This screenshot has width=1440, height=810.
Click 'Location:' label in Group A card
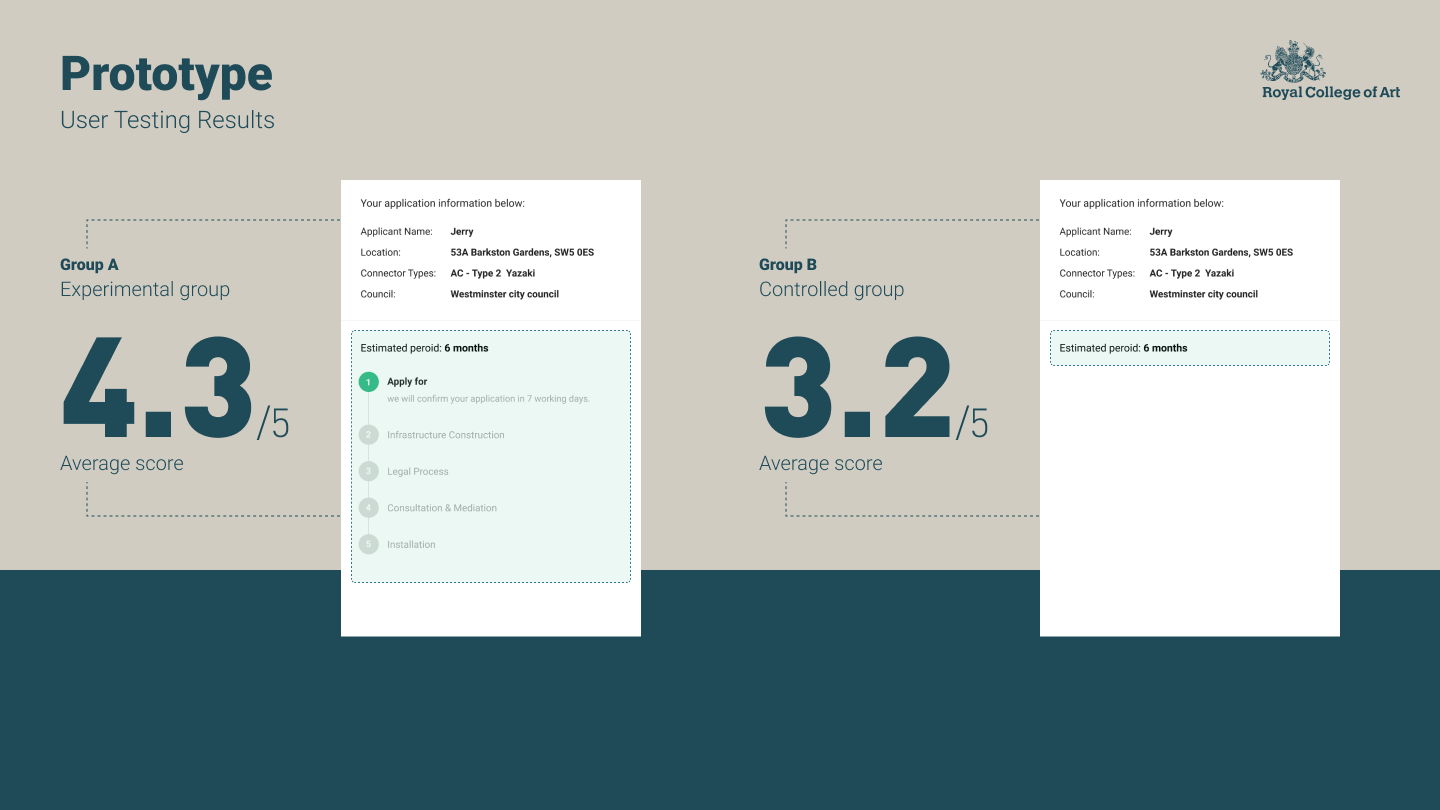point(380,253)
